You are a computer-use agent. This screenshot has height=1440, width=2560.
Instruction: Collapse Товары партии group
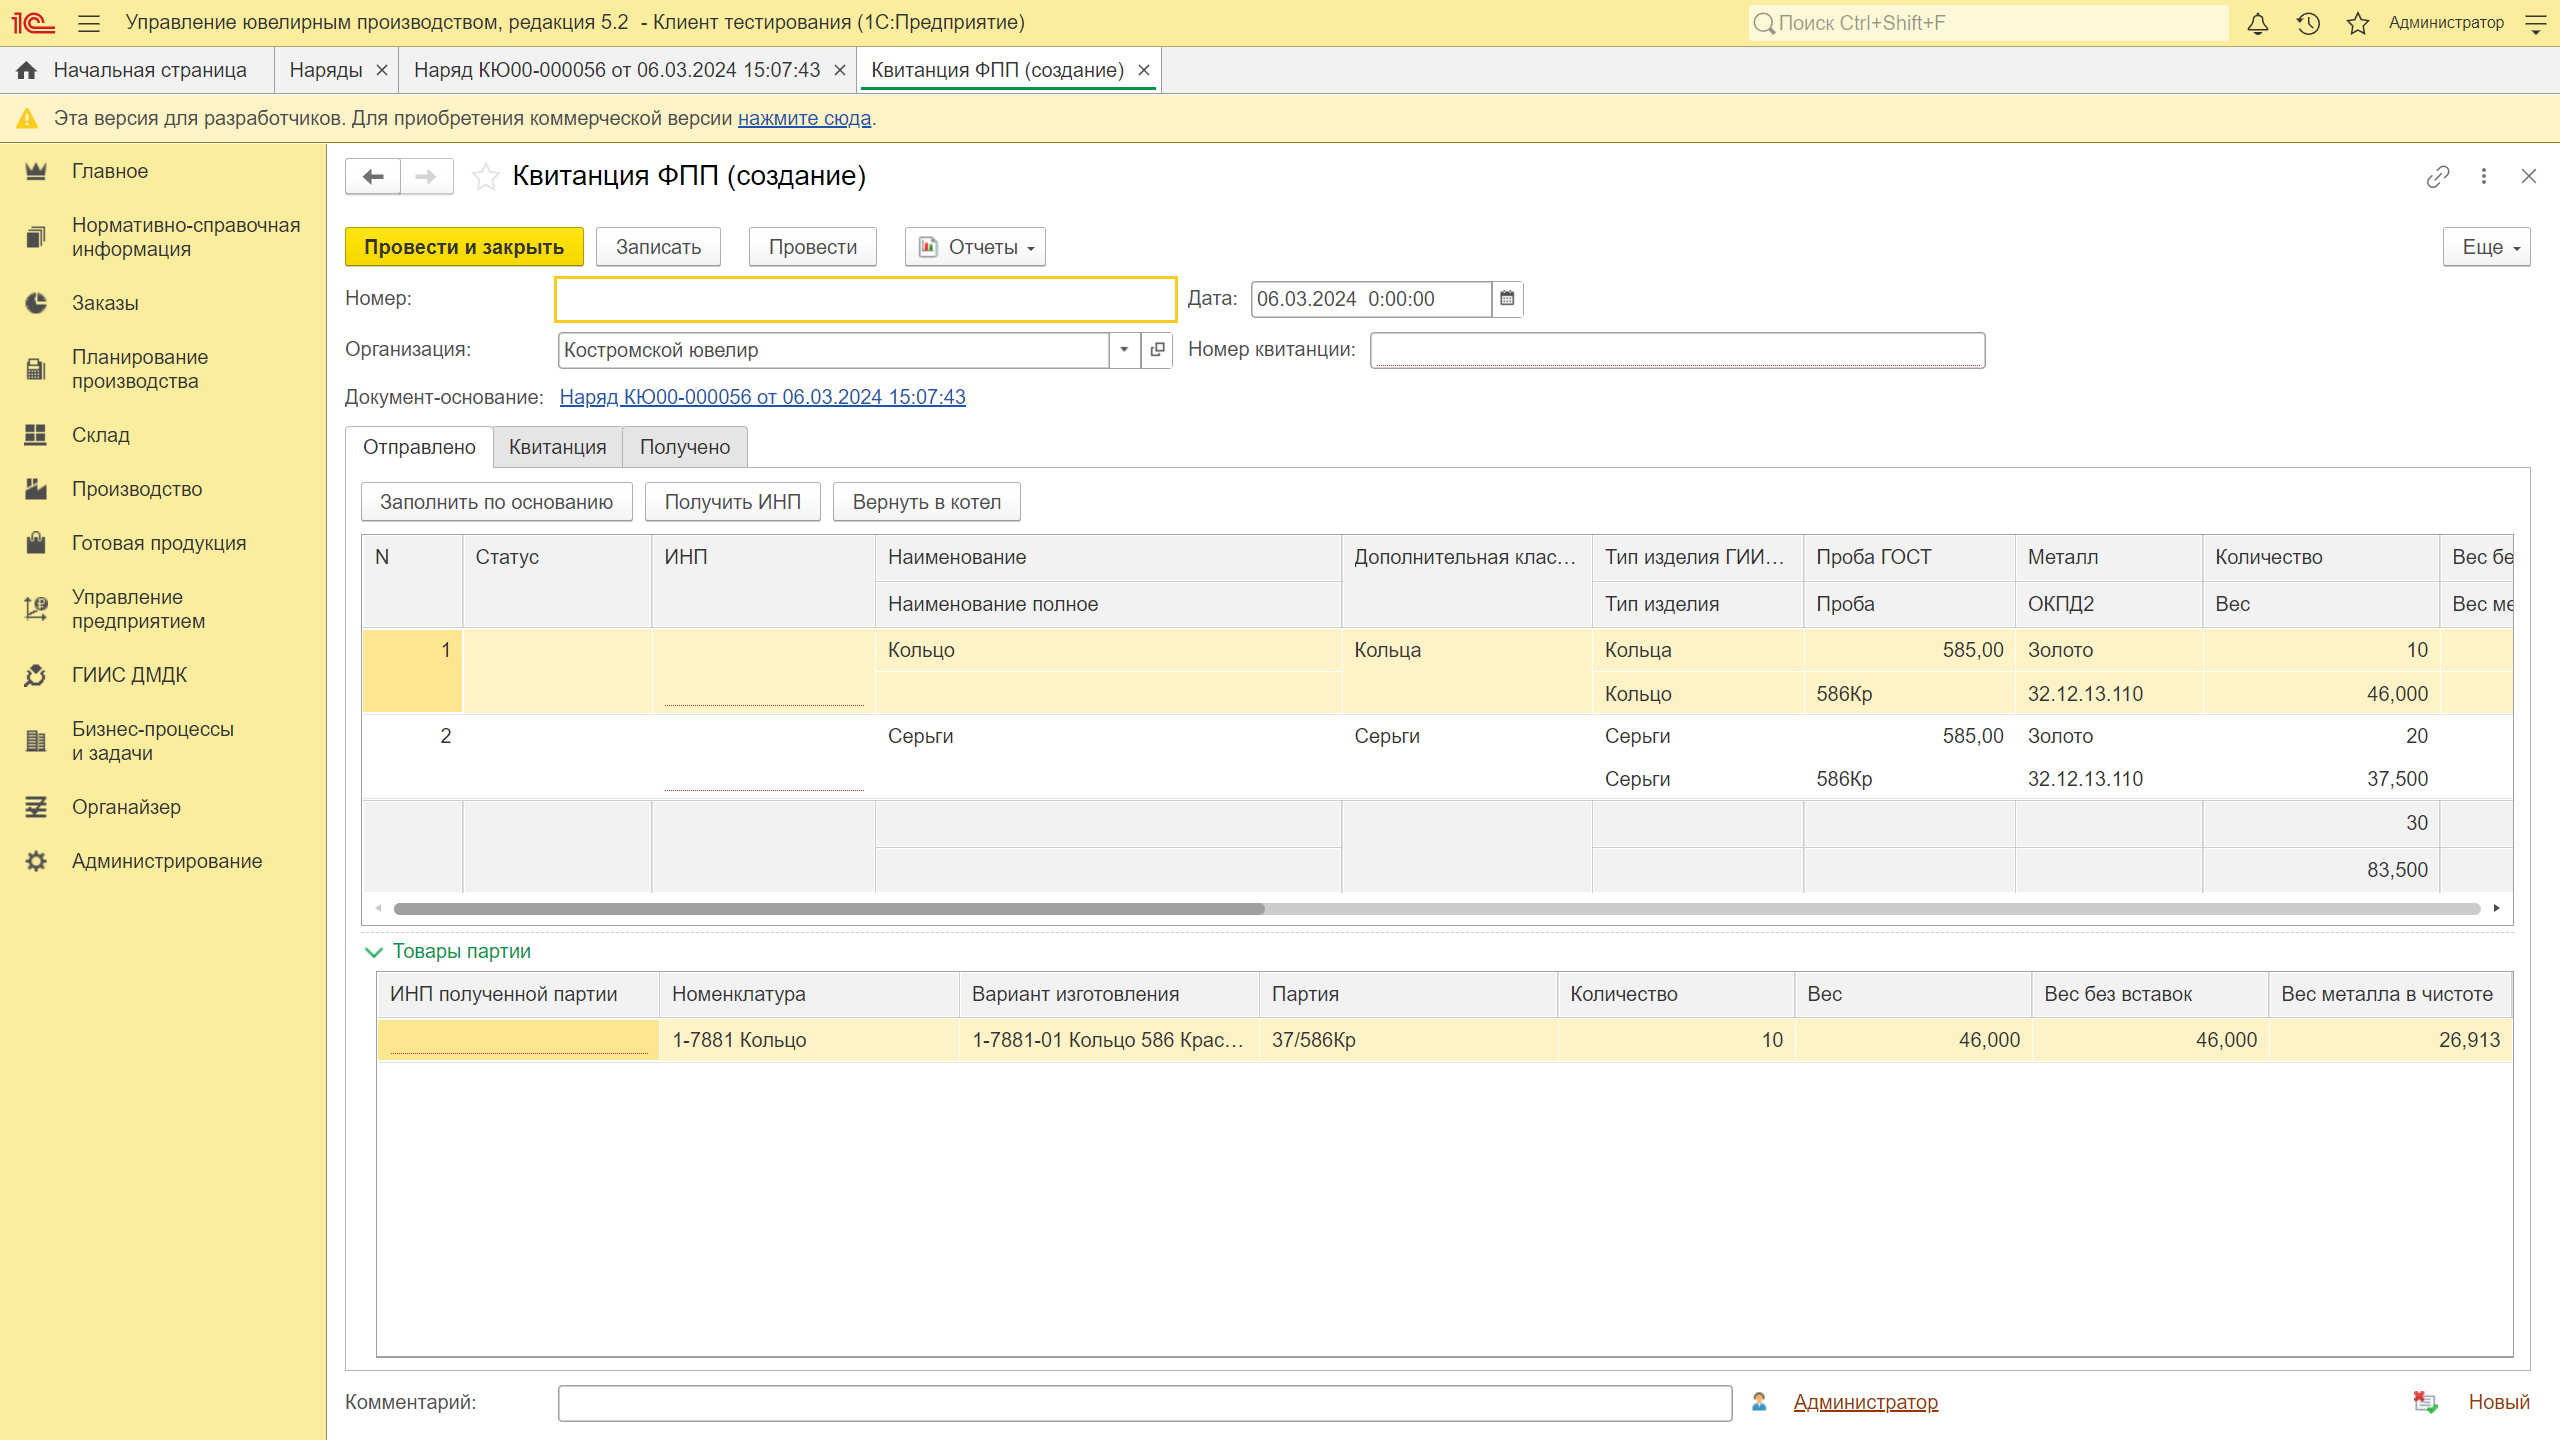(x=374, y=952)
